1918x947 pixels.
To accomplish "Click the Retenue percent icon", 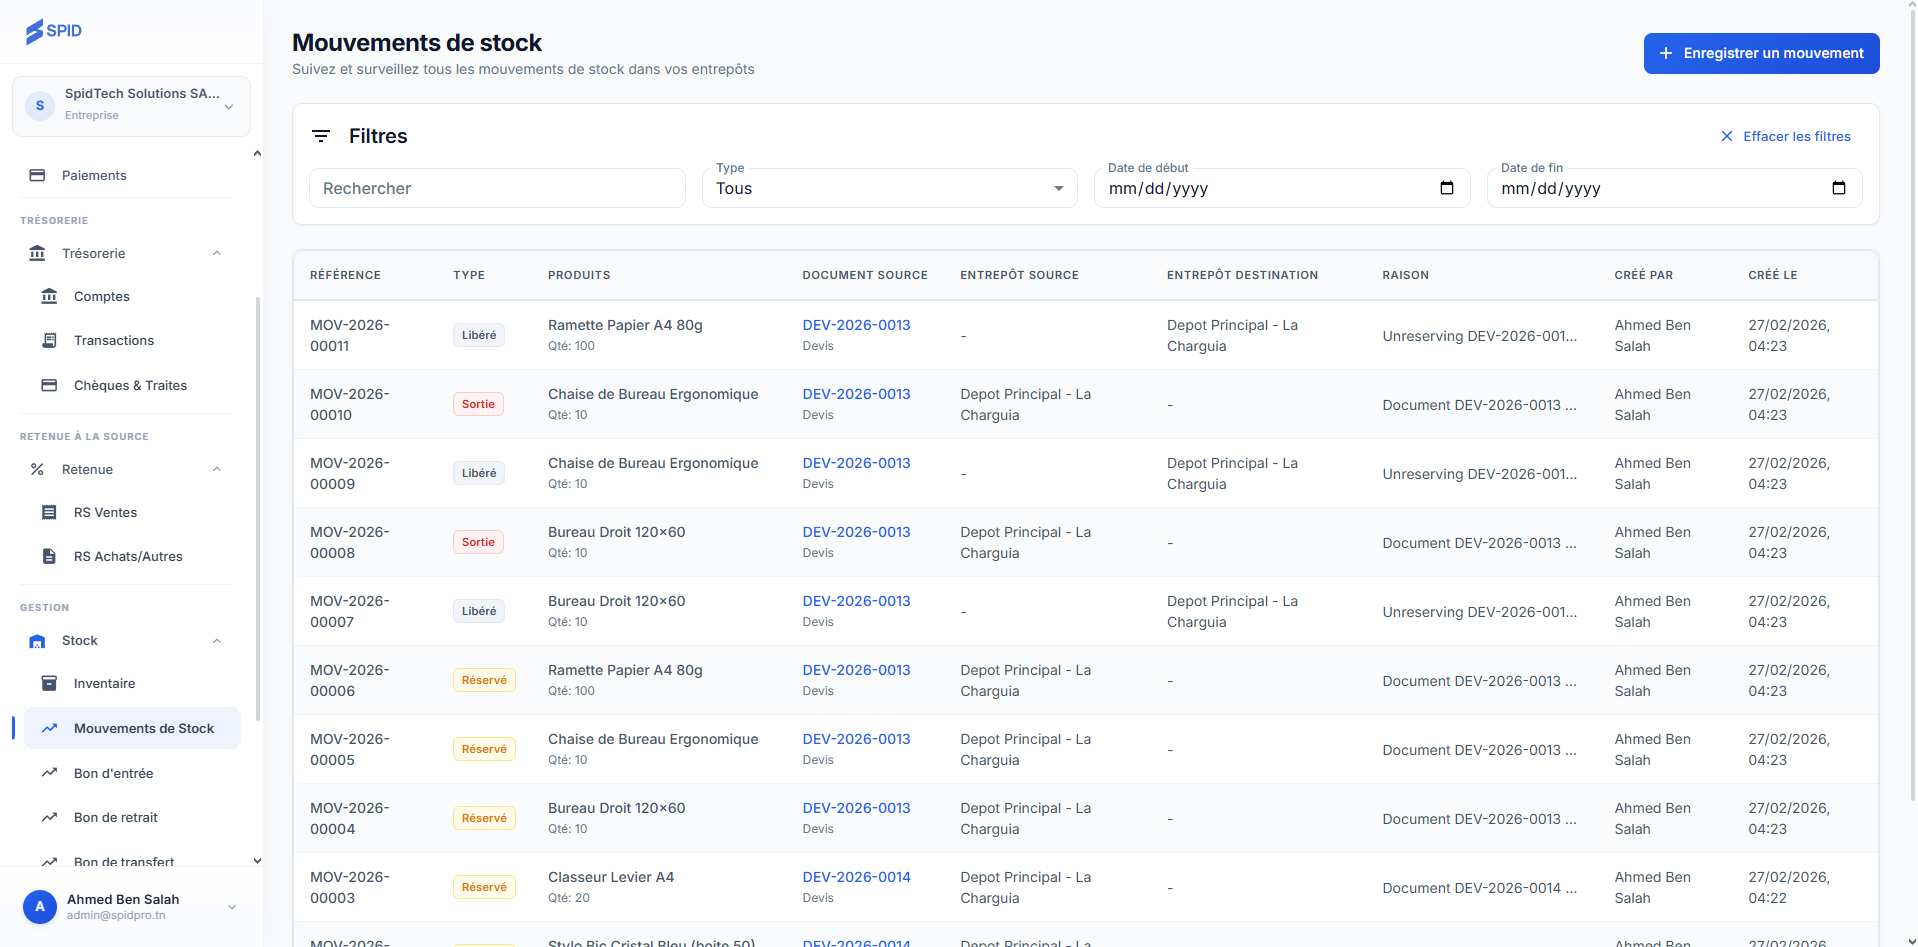I will 37,469.
